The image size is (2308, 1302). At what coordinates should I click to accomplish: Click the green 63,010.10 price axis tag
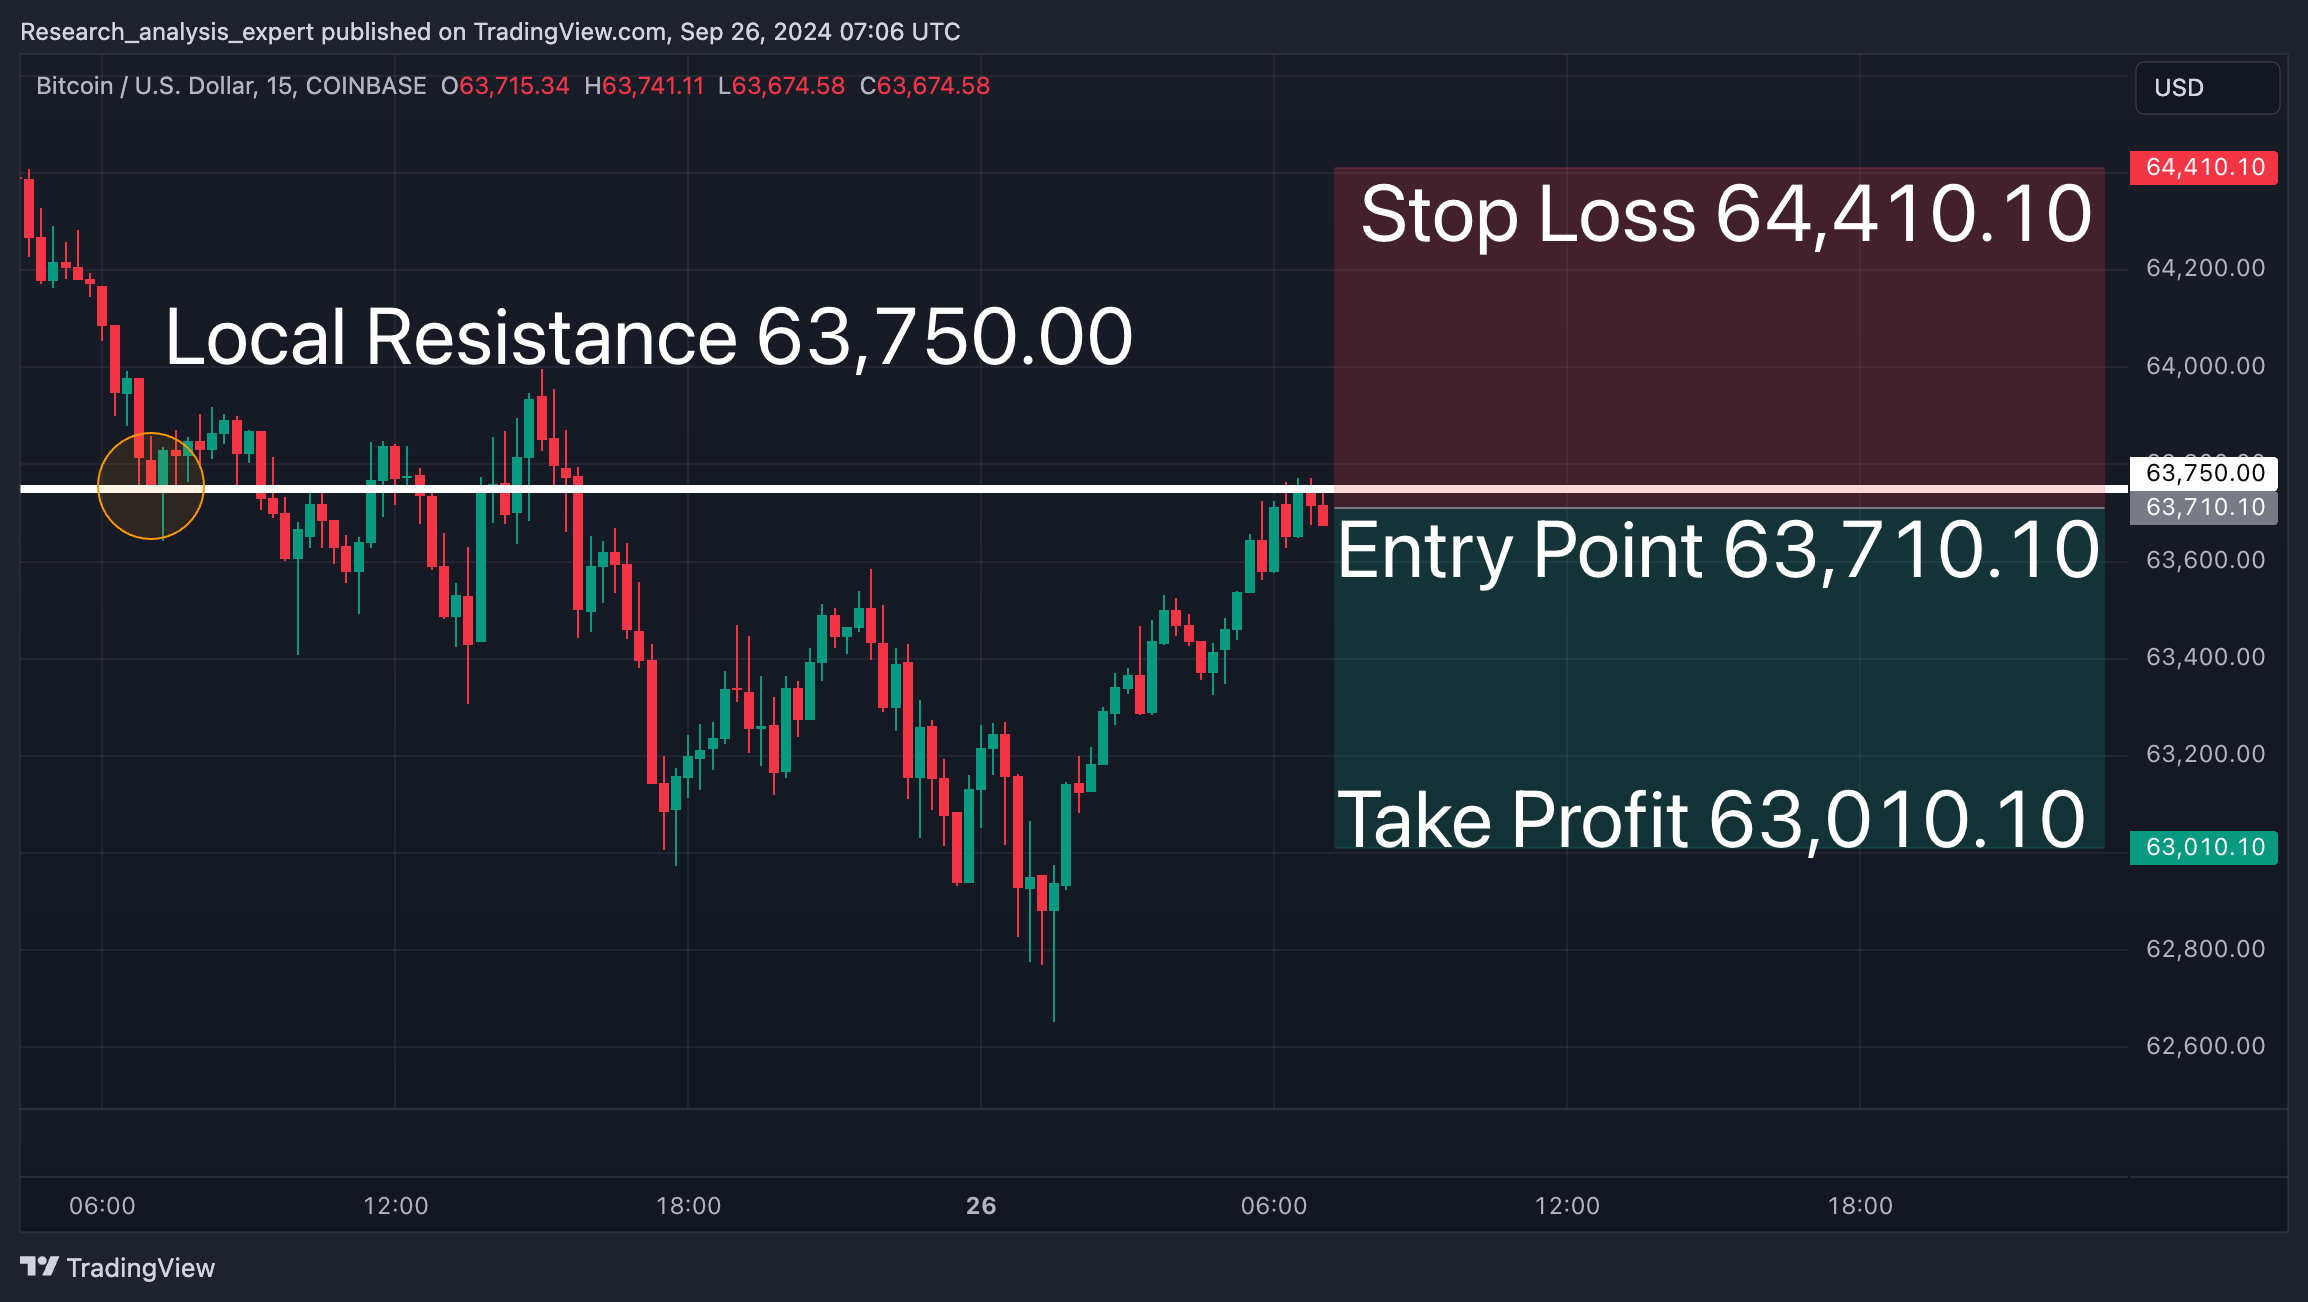[x=2204, y=847]
